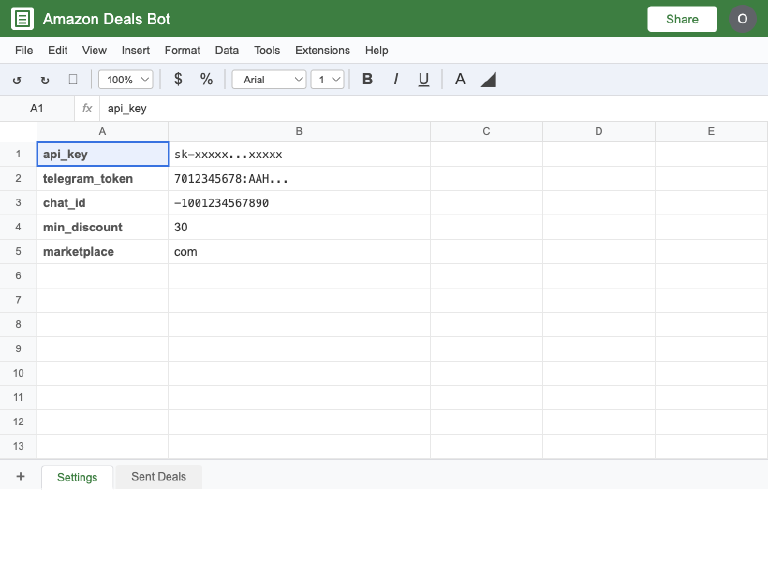
Task: Click the formula bar showing api_key
Action: 433,108
